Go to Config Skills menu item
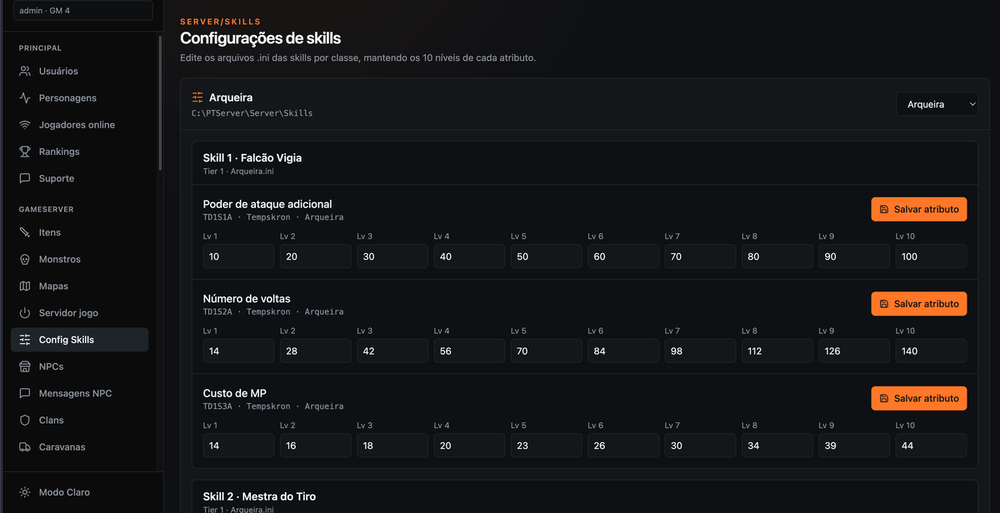1000x513 pixels. point(80,339)
